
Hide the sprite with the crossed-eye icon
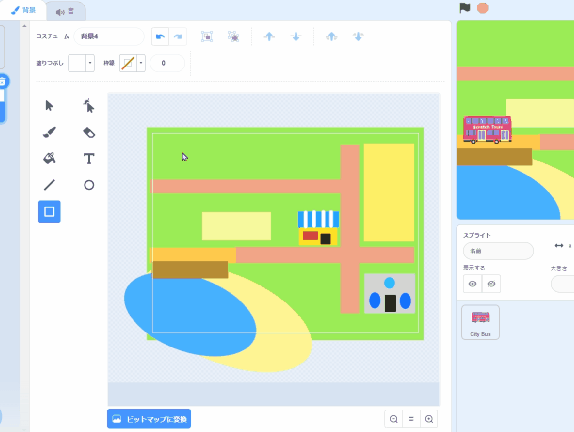pos(491,284)
